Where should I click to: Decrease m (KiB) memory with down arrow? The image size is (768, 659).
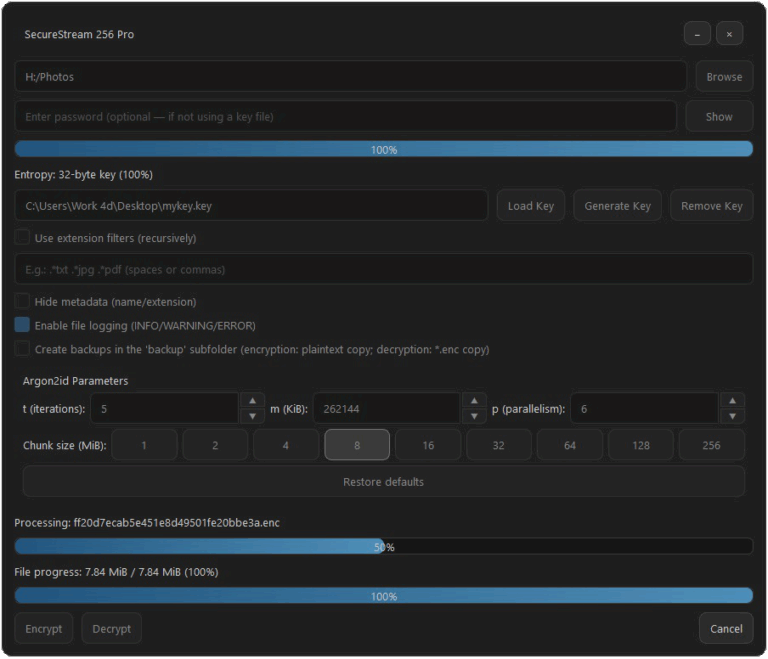click(x=475, y=416)
